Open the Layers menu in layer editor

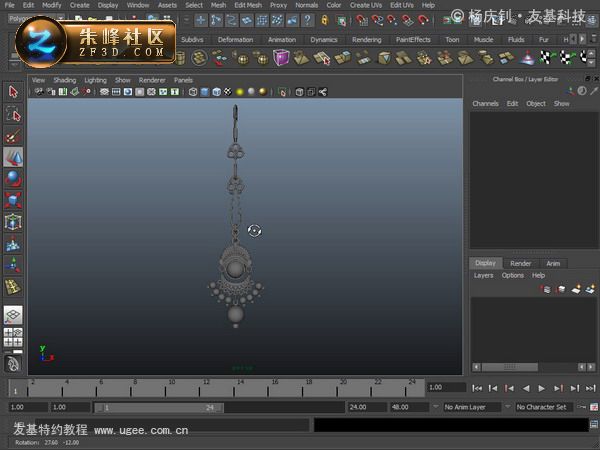483,276
